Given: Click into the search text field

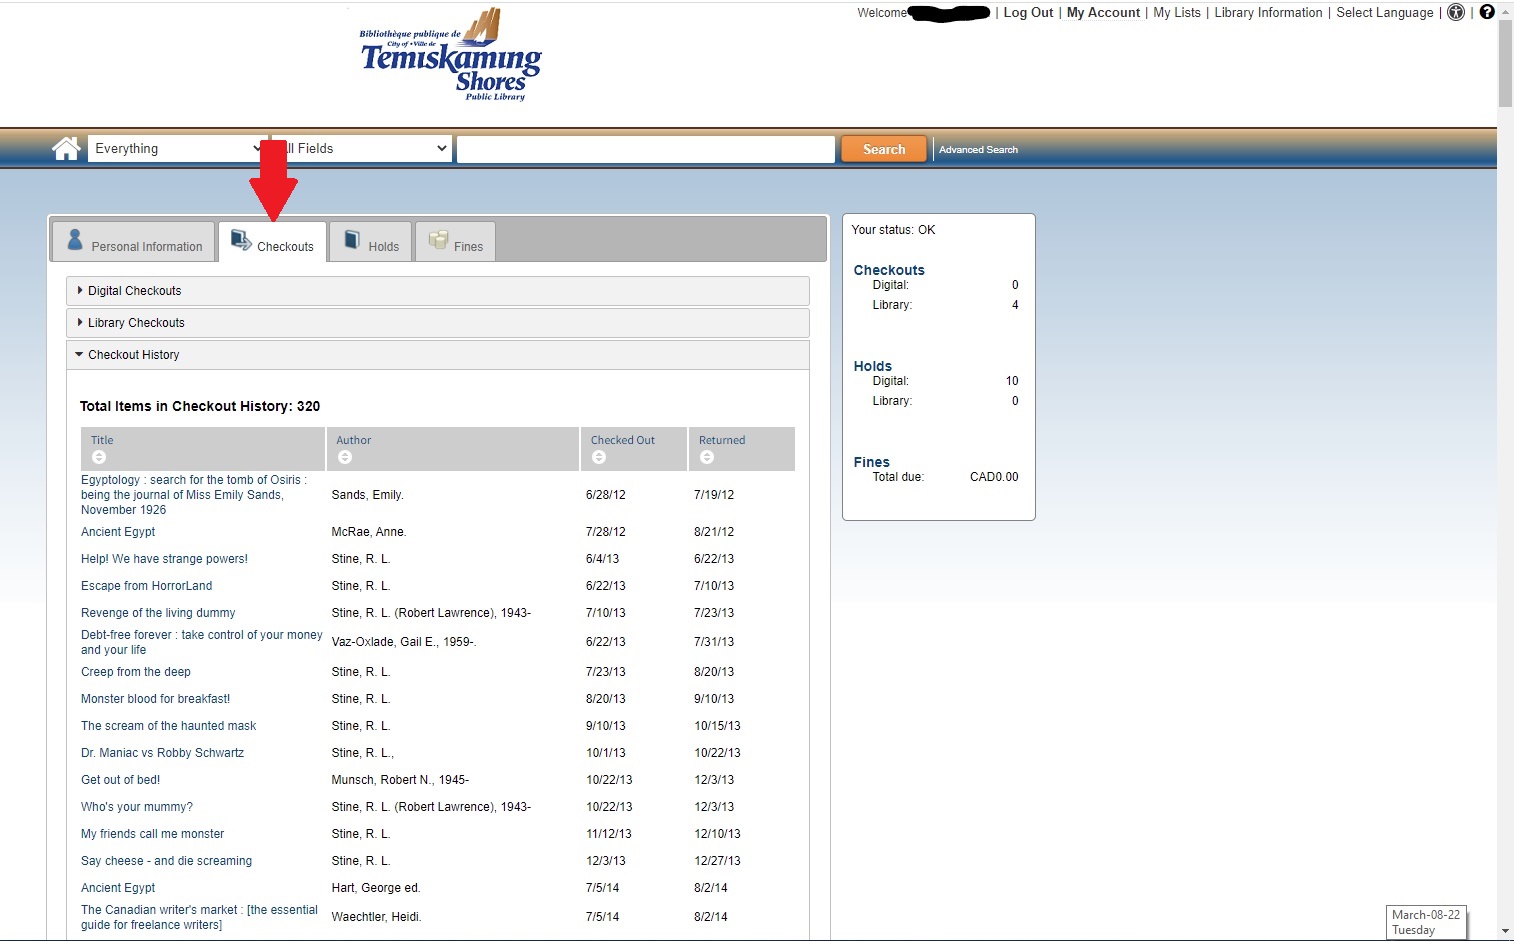Looking at the screenshot, I should coord(646,149).
